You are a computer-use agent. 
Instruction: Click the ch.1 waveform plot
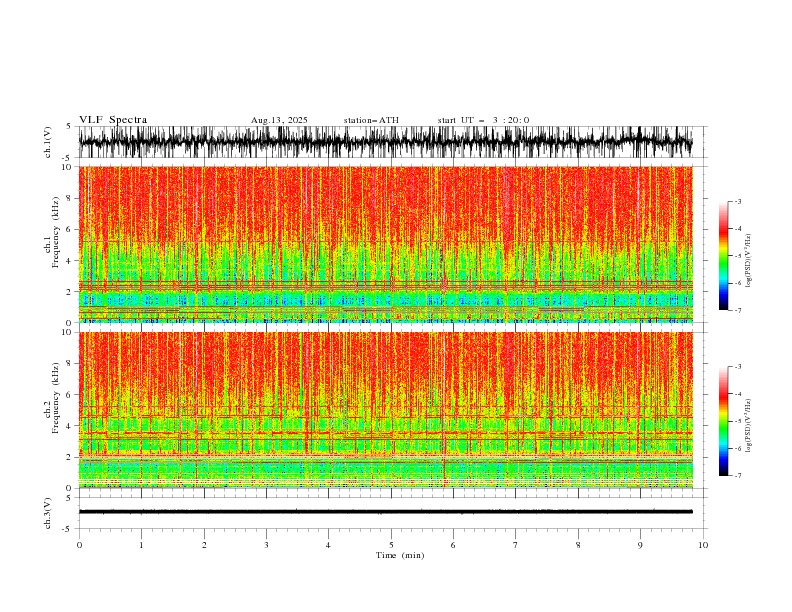click(x=385, y=142)
